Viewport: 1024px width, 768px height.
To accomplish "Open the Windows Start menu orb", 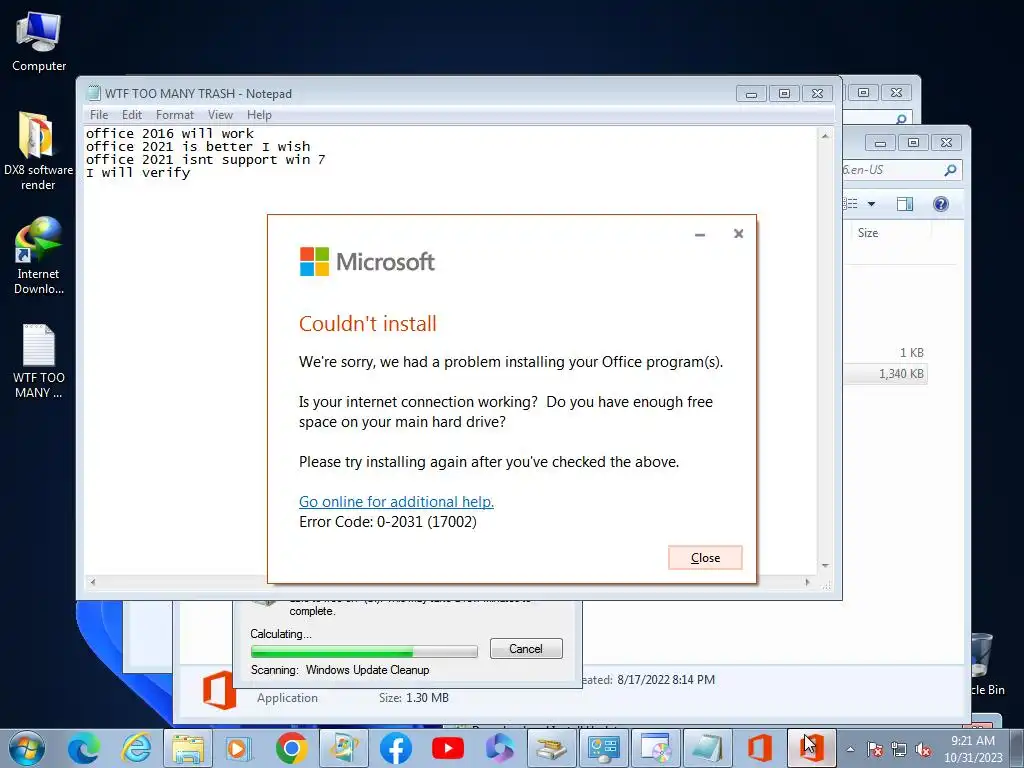I will 27,748.
